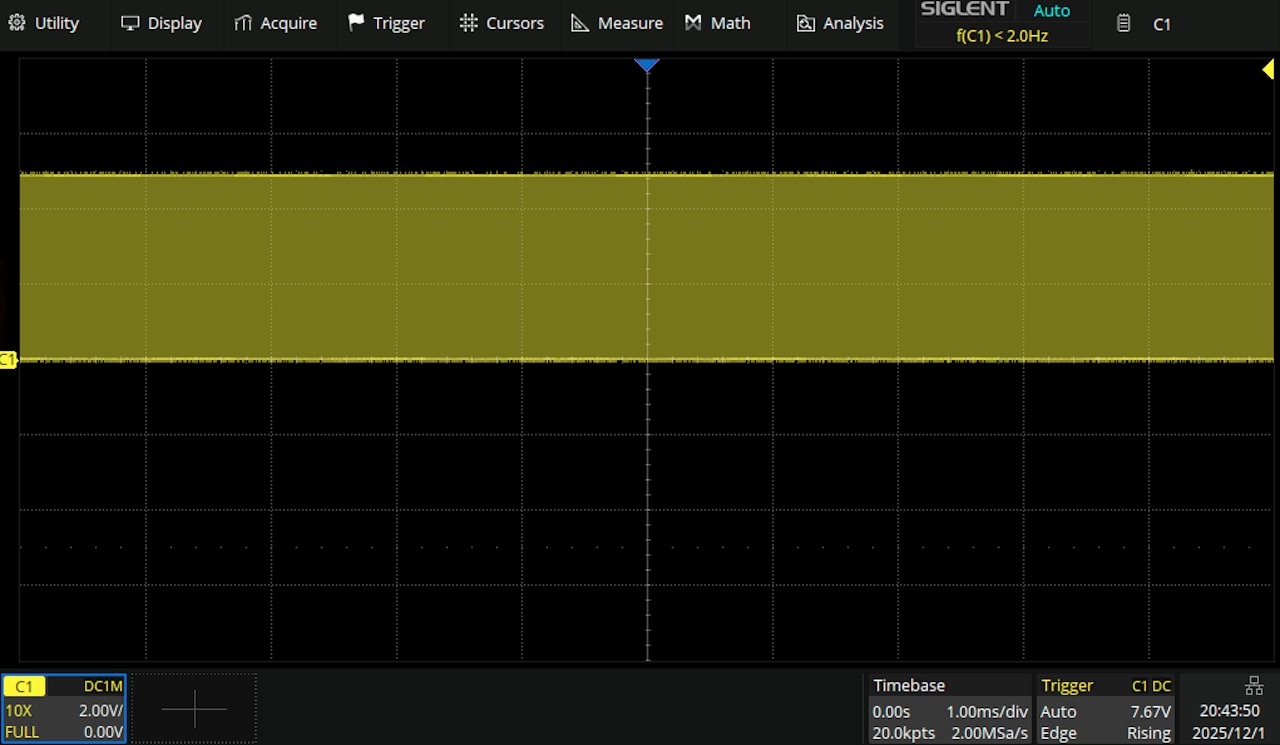This screenshot has height=745, width=1280.
Task: Click the SIGLENT logo
Action: 964,10
